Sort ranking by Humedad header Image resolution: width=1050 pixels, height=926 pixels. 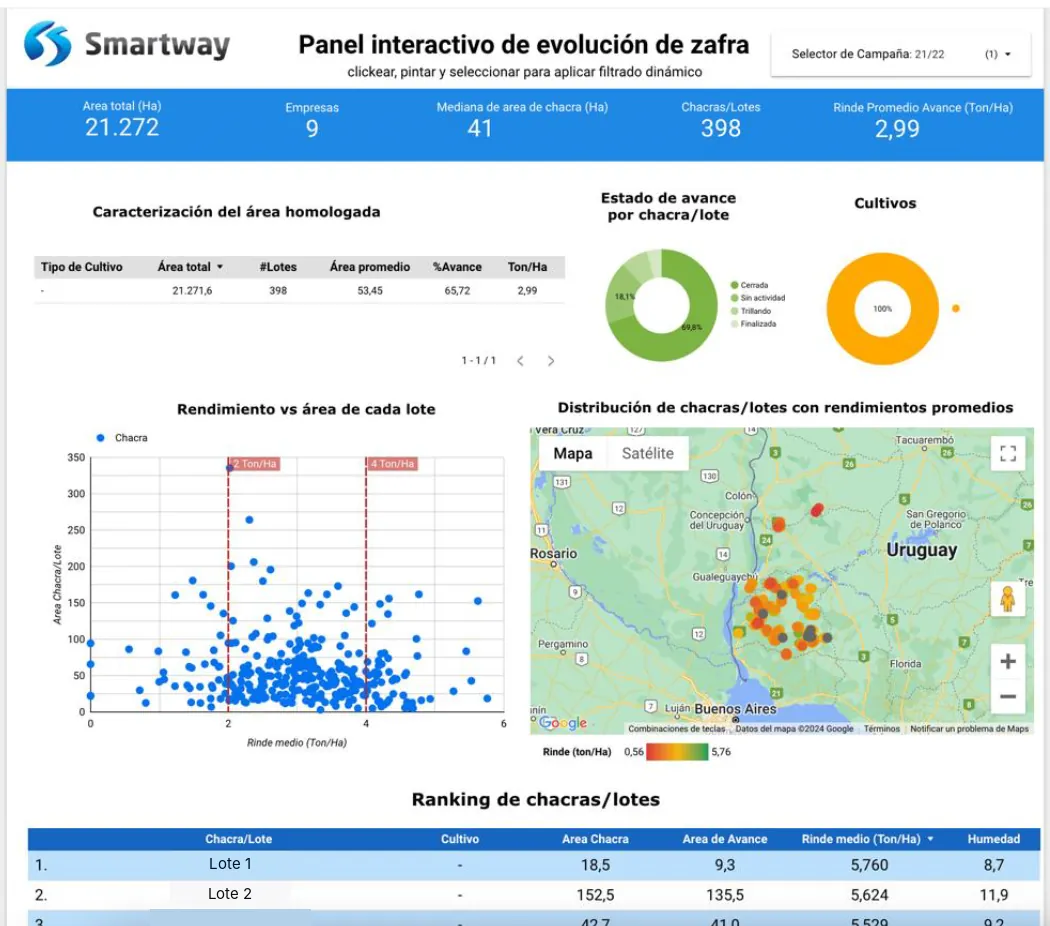tap(994, 839)
